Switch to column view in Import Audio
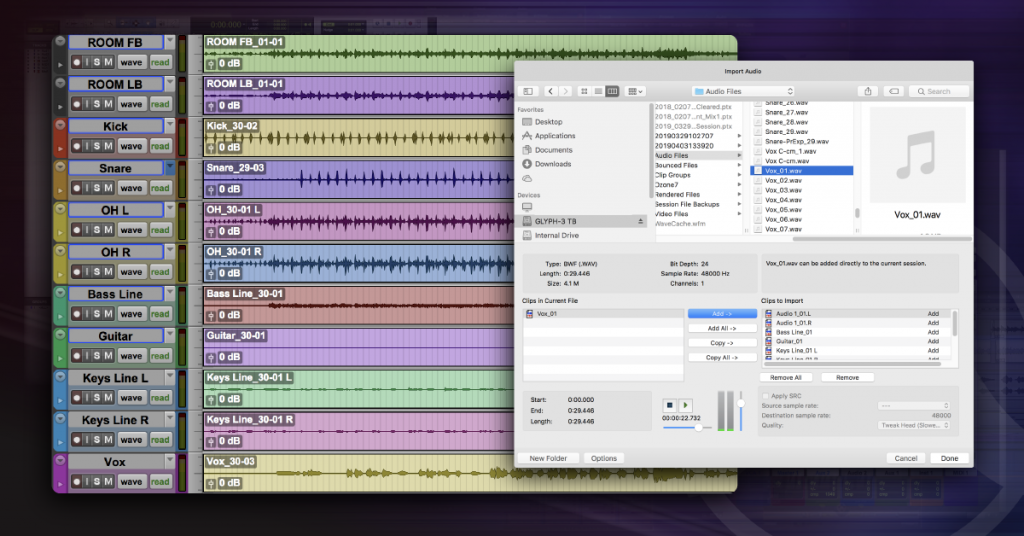Image resolution: width=1024 pixels, height=536 pixels. pos(612,91)
